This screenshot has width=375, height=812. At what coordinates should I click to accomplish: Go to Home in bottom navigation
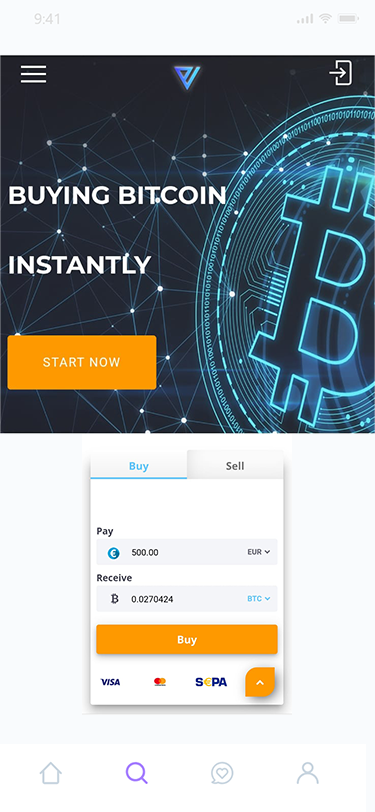[x=51, y=773]
